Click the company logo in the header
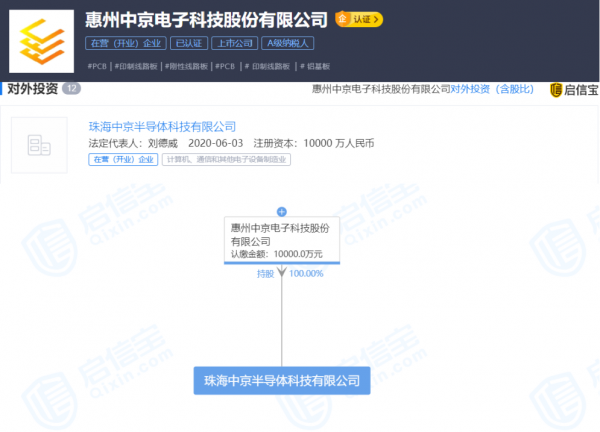This screenshot has width=600, height=432. point(41,41)
